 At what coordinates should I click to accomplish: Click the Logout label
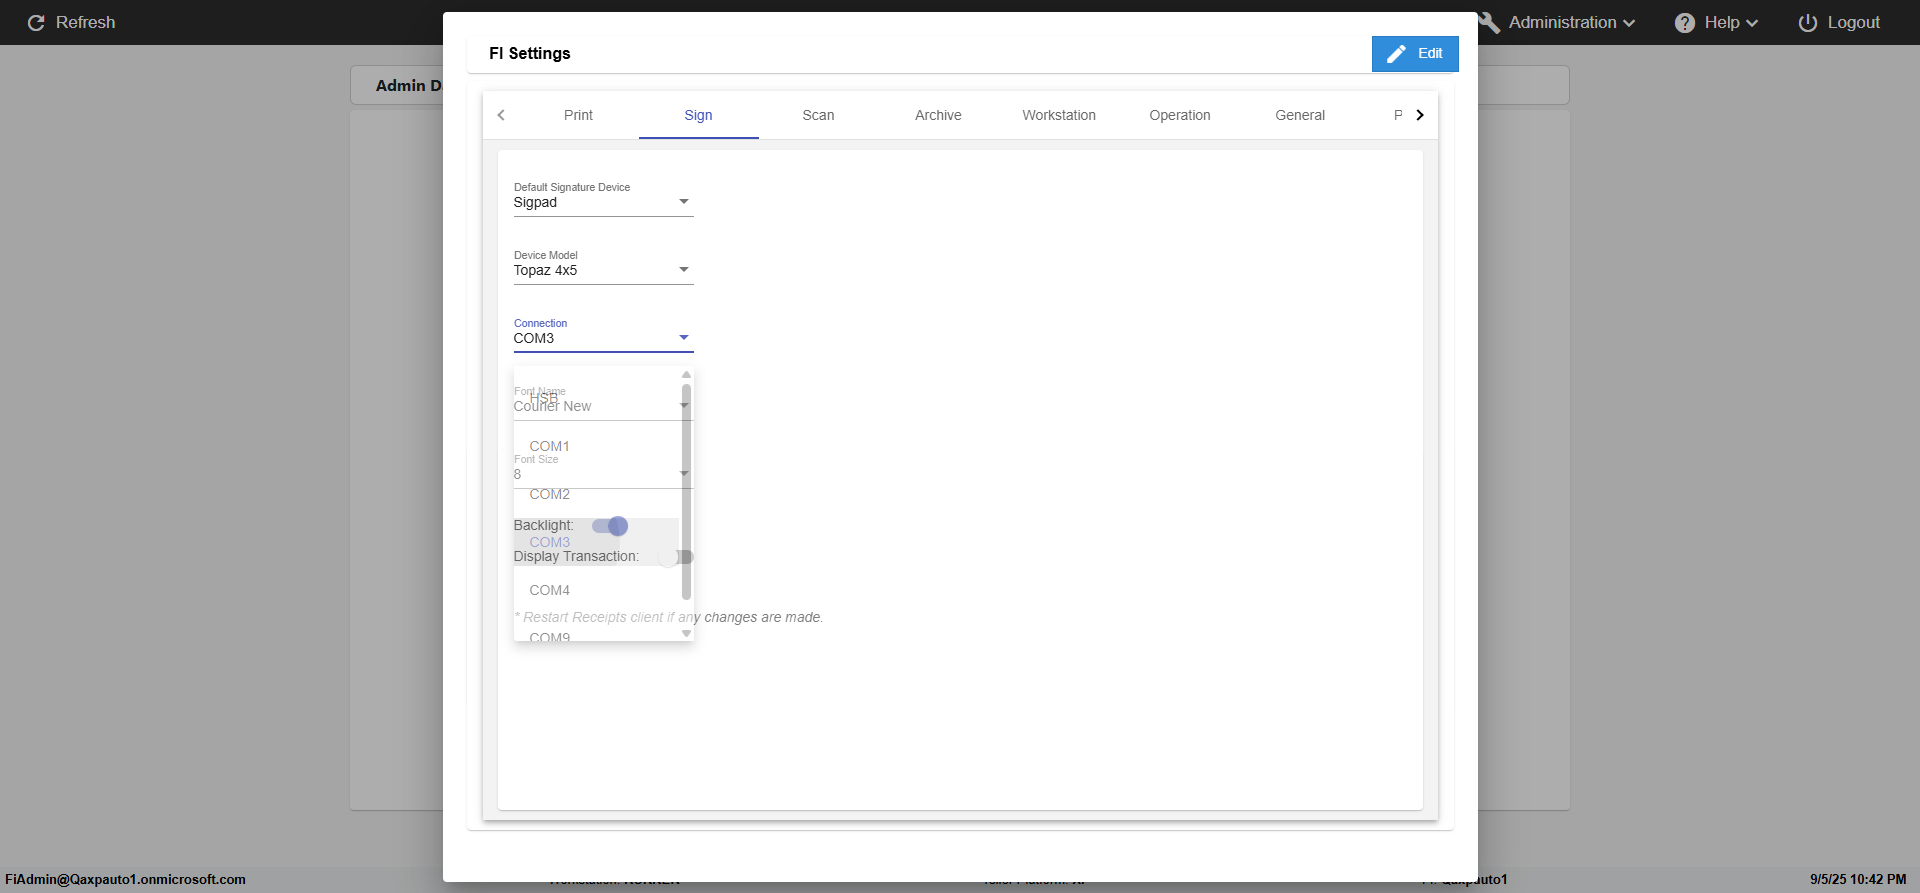point(1854,23)
